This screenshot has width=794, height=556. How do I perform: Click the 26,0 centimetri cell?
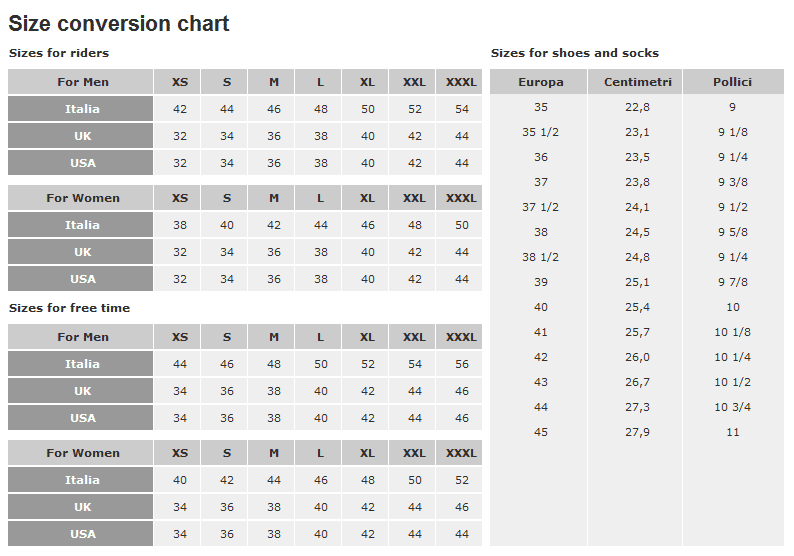(637, 358)
